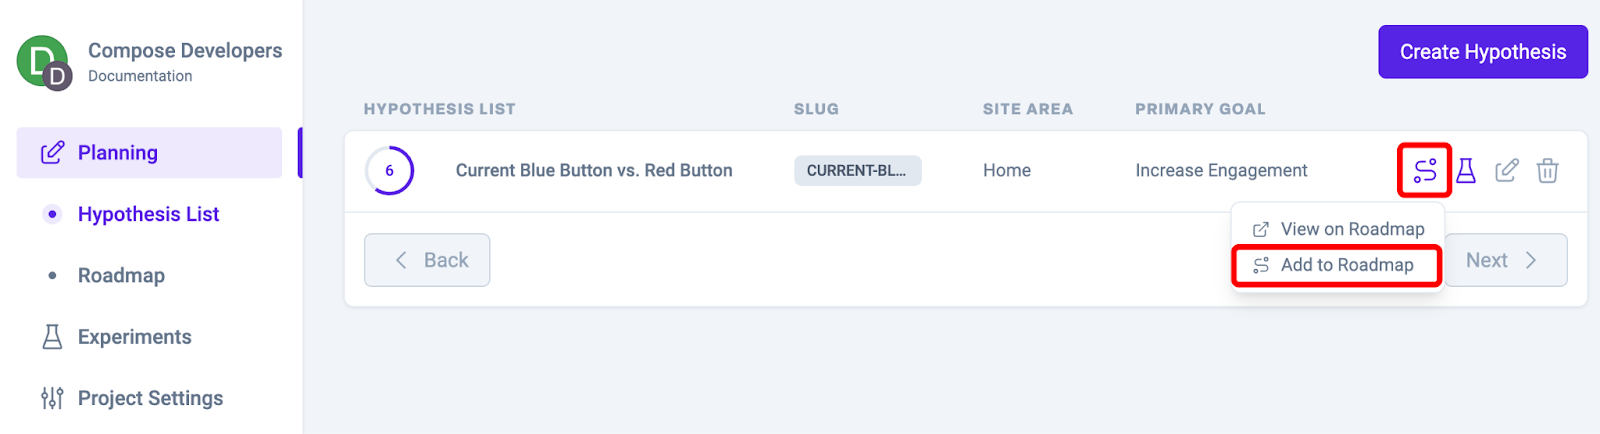Advance with the Next button

pos(1505,260)
